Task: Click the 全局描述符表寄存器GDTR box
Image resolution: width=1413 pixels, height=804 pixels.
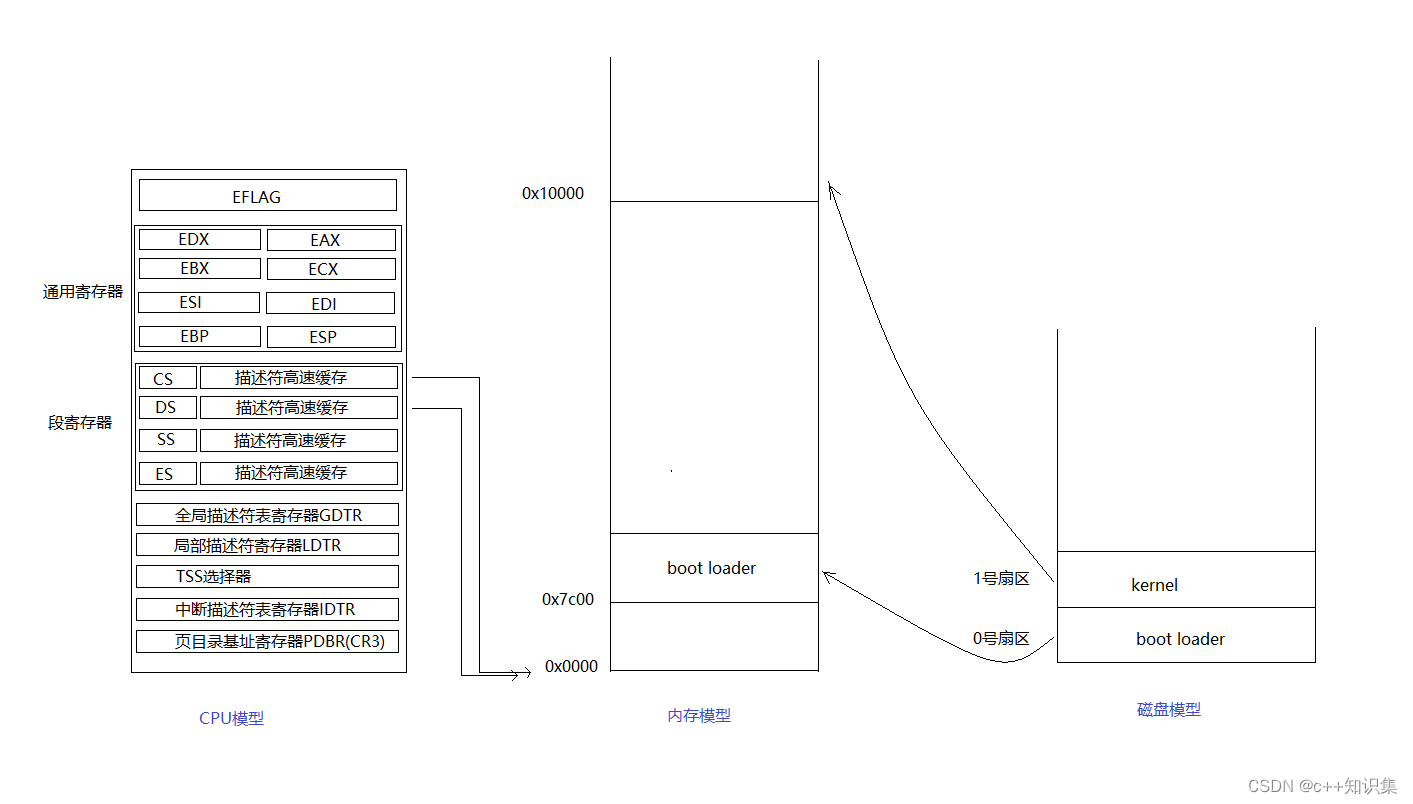Action: click(268, 515)
